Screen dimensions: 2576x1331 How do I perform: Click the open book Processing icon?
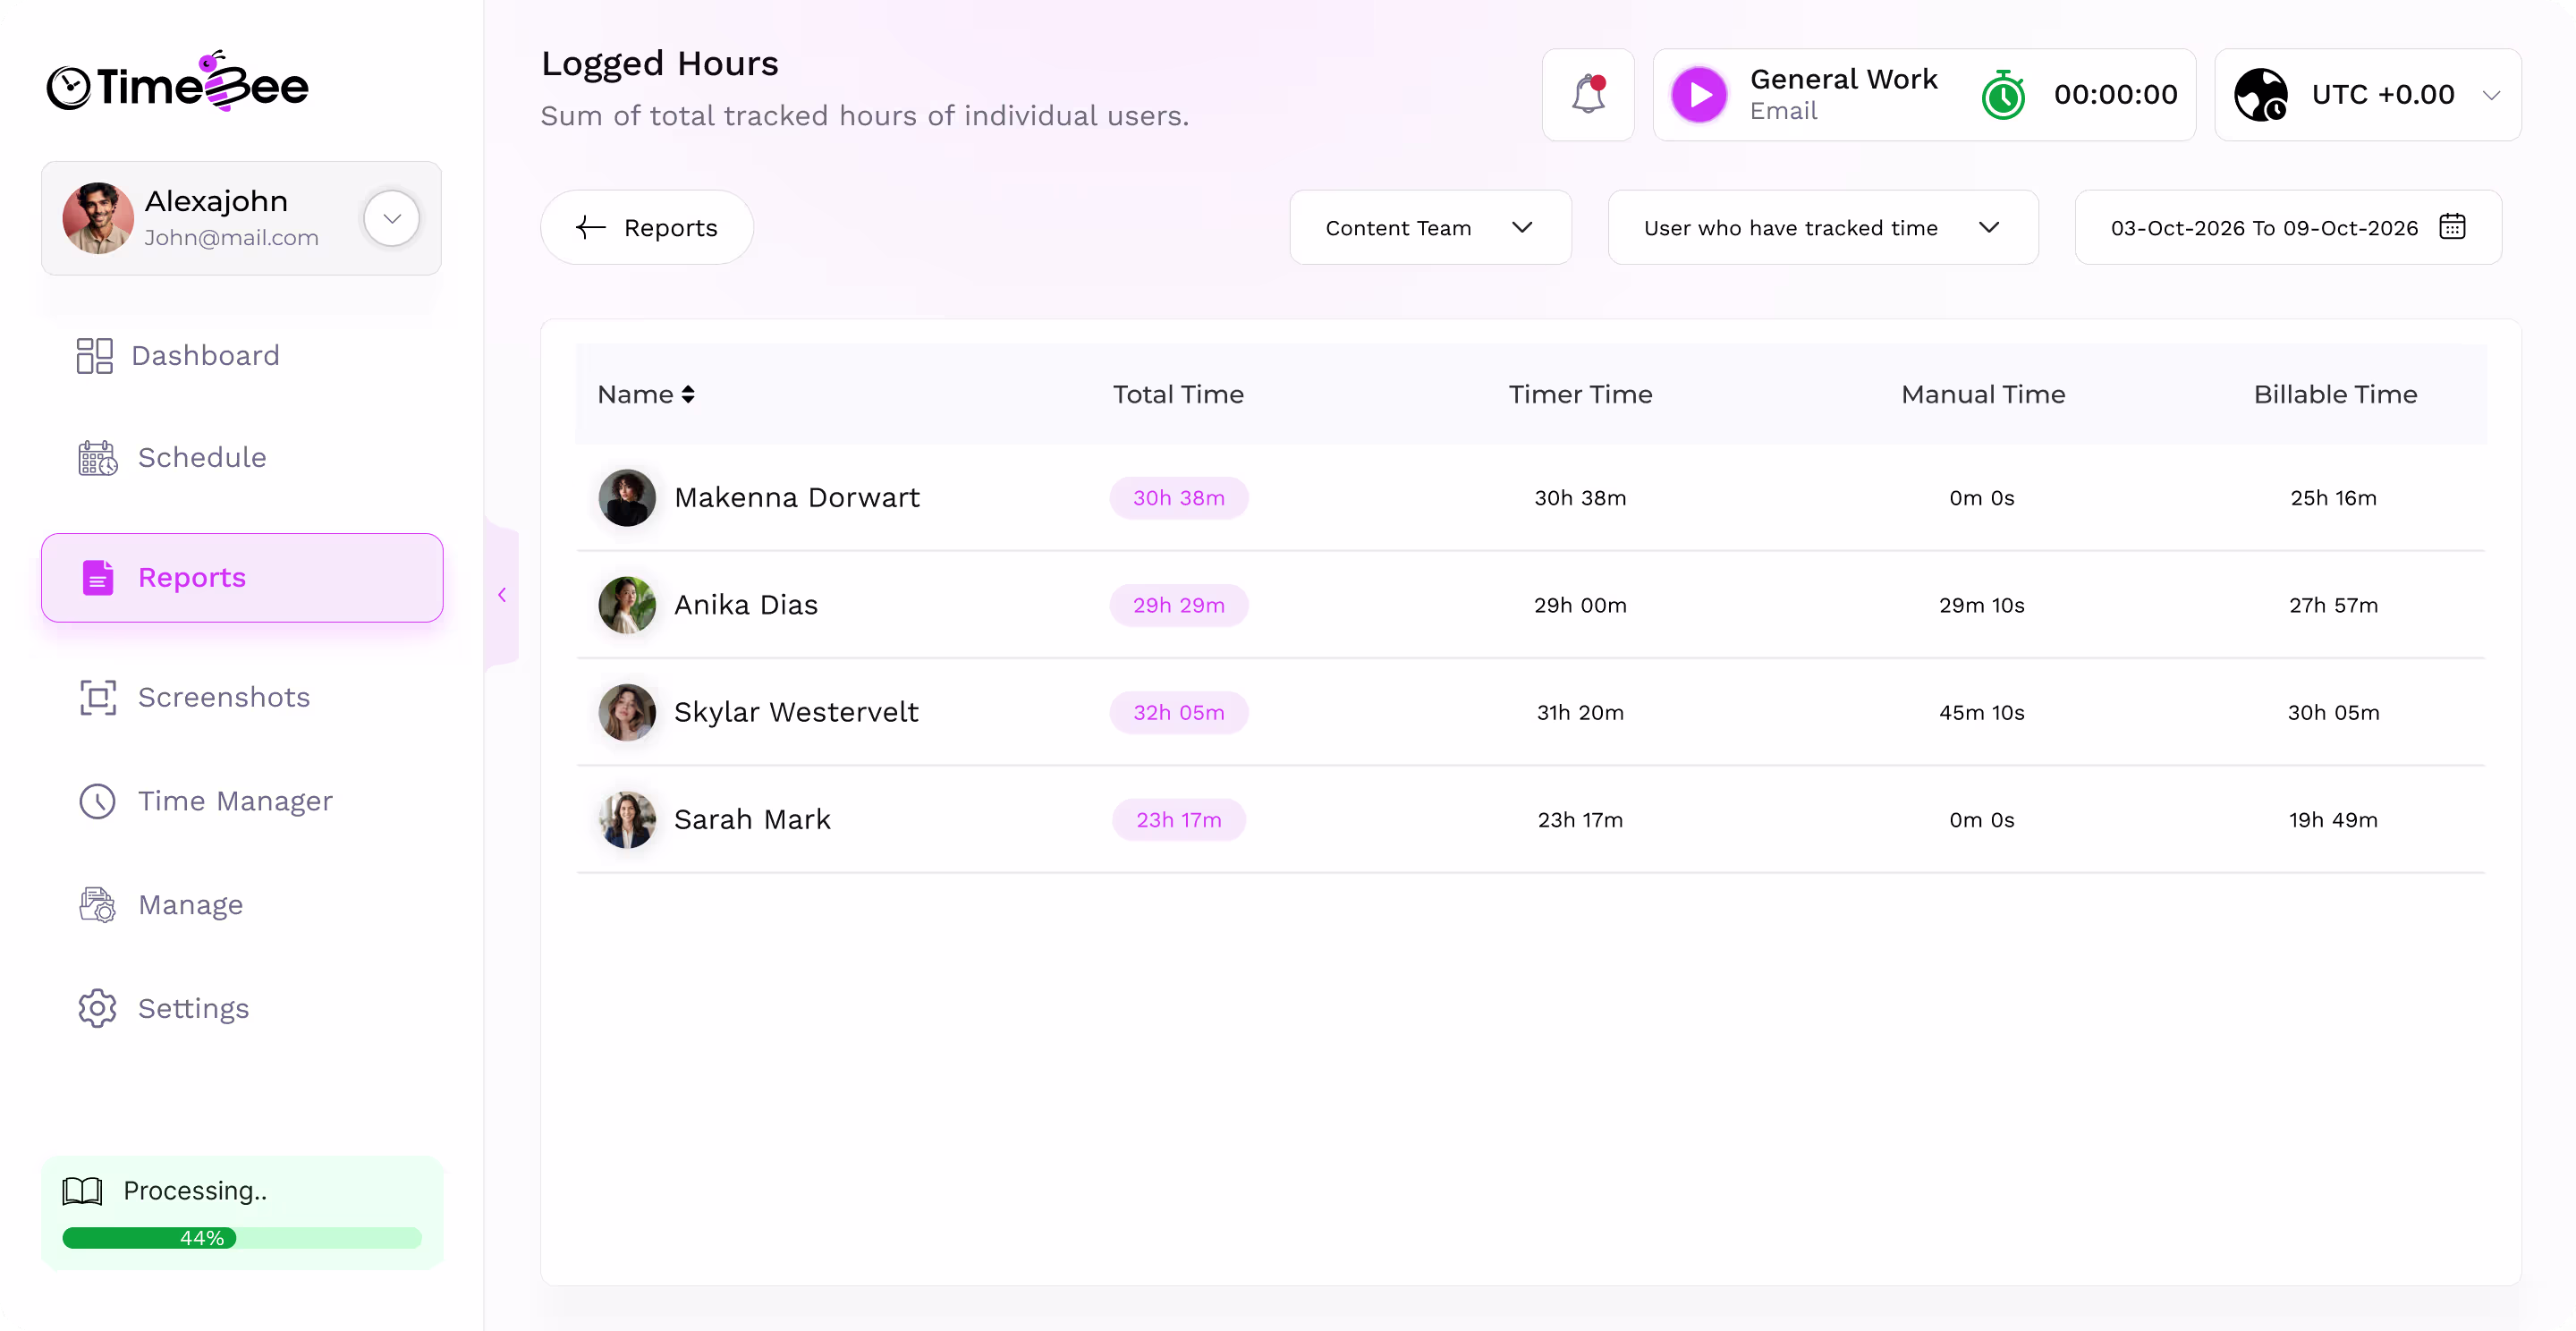(x=82, y=1190)
